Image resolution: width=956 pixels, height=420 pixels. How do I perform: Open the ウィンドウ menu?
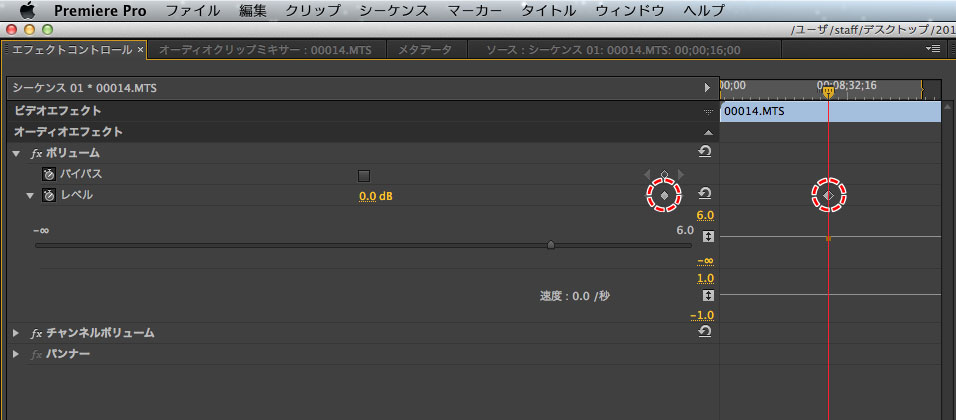coord(629,10)
